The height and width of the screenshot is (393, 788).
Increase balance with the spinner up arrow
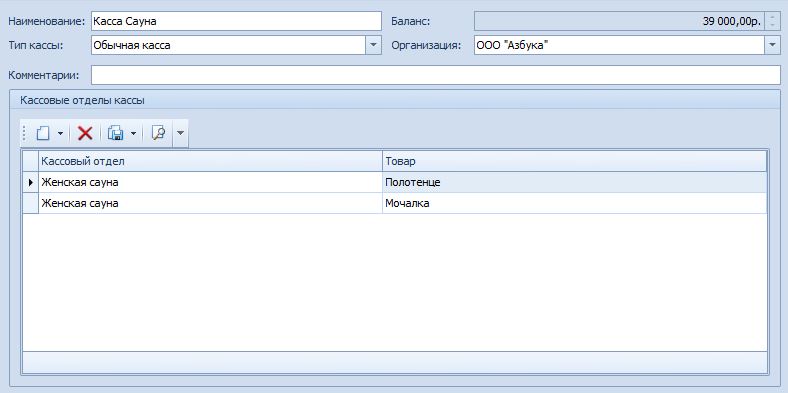(x=772, y=17)
